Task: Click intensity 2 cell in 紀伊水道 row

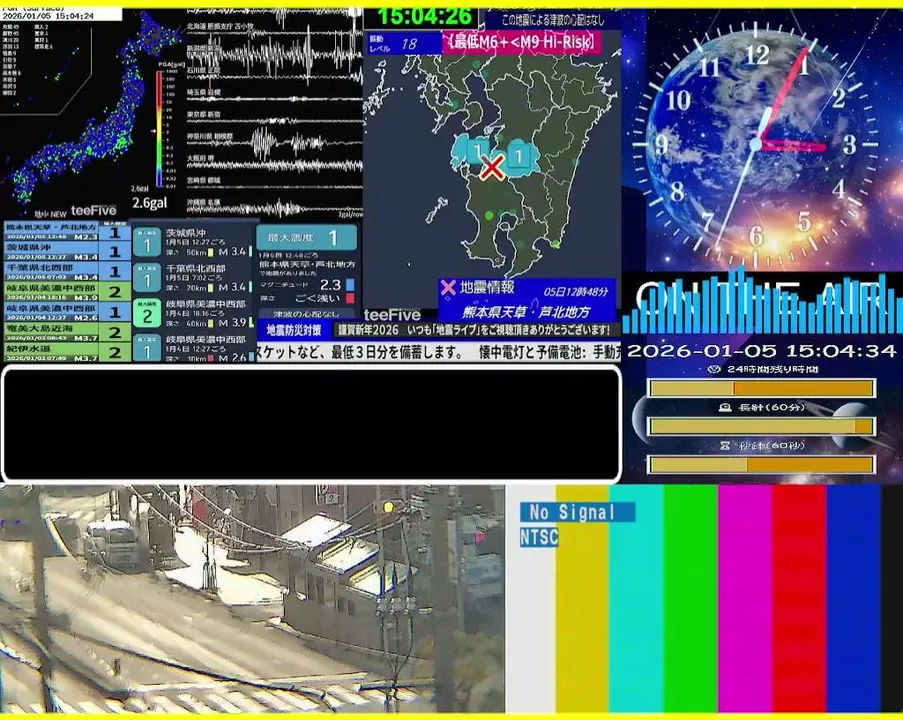Action: coord(115,352)
